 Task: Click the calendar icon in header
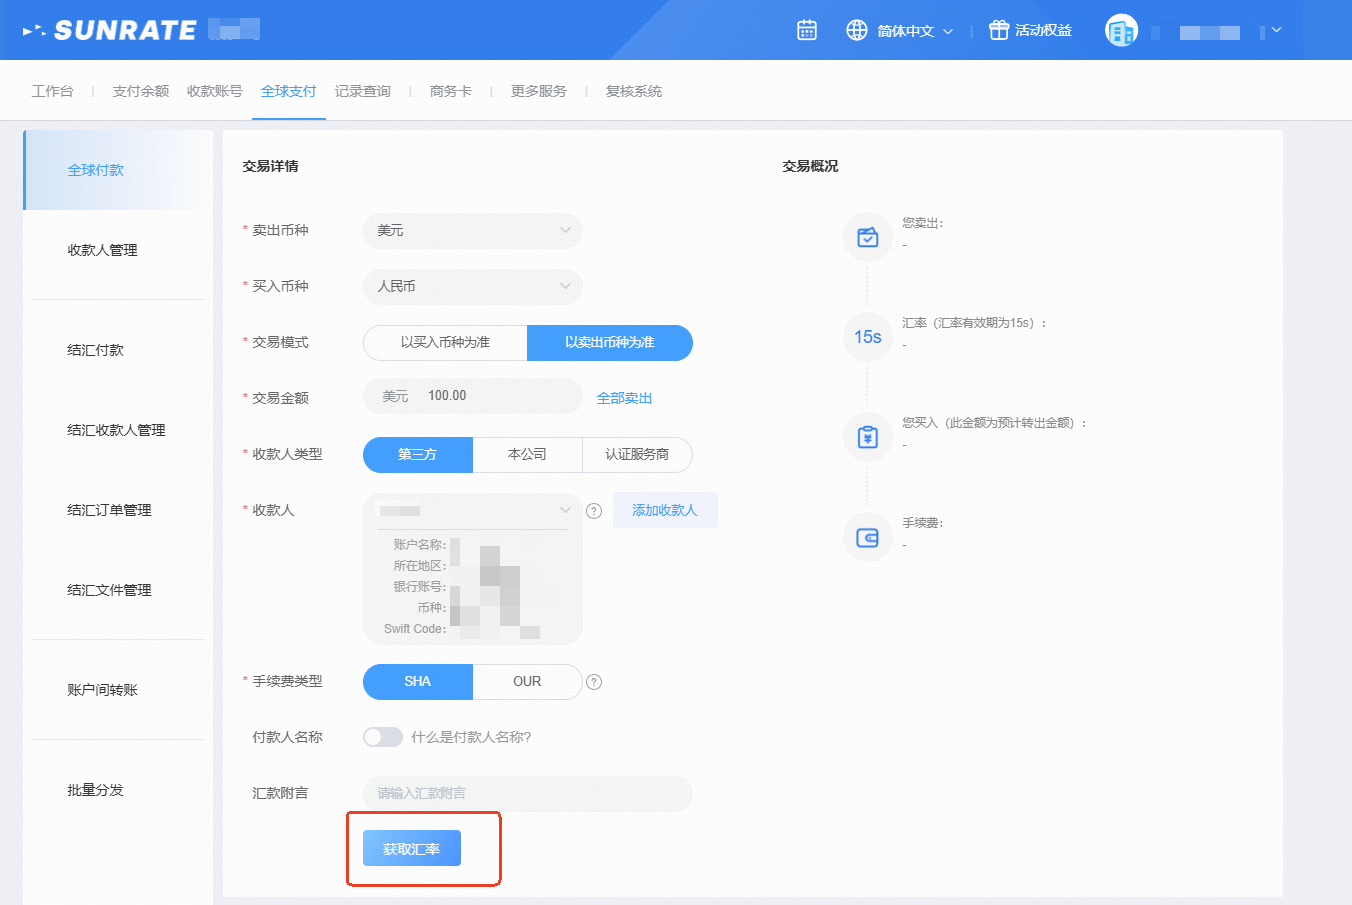pos(807,30)
